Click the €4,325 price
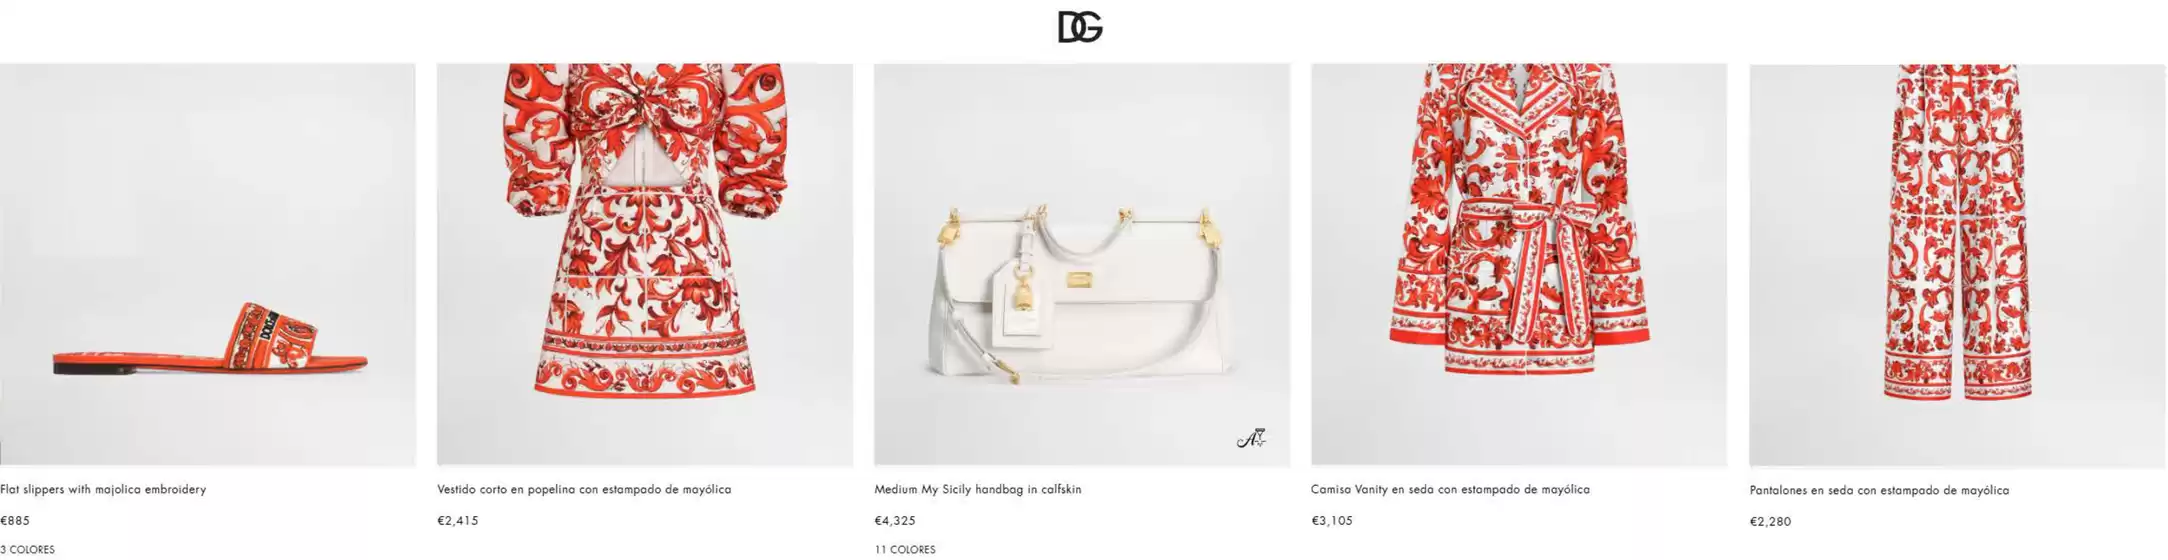 895,521
